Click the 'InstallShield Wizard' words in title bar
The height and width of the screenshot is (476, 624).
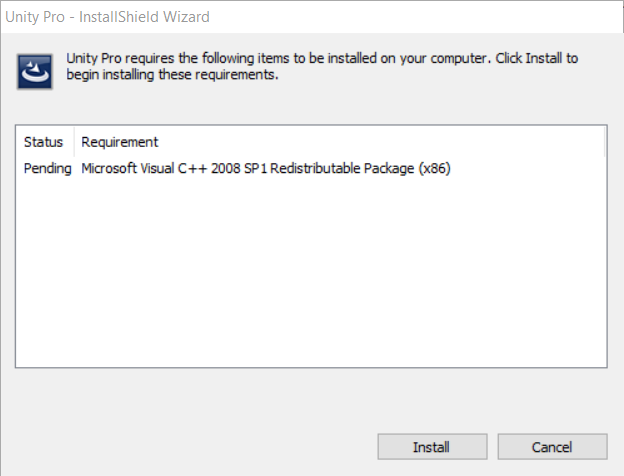click(x=144, y=17)
